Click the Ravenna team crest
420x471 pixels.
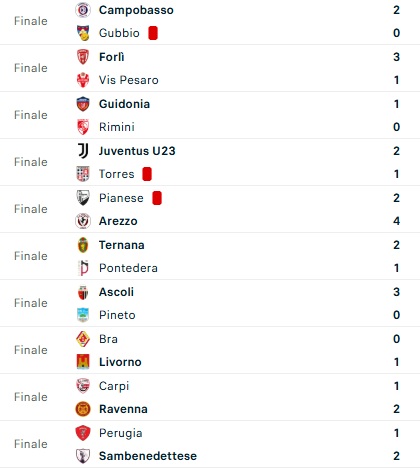[83, 409]
